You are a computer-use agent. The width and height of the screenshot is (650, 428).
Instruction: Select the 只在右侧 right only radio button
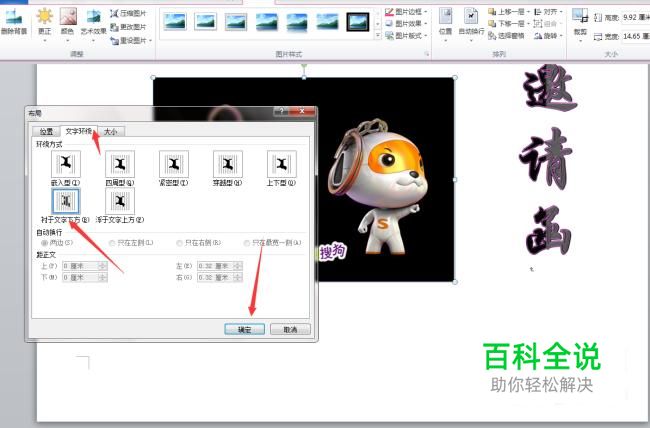(x=179, y=243)
